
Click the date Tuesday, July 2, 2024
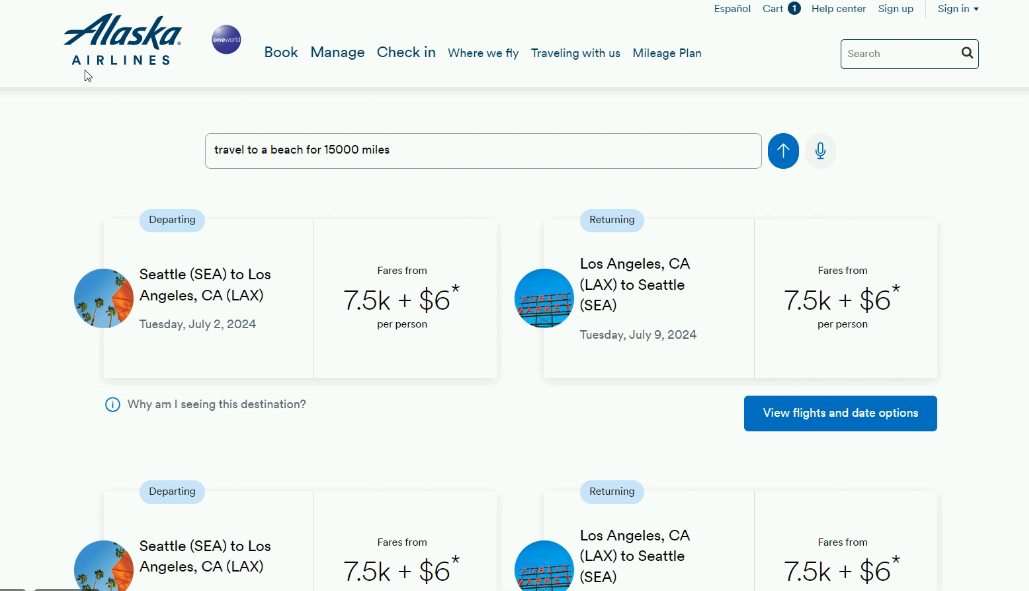click(198, 324)
